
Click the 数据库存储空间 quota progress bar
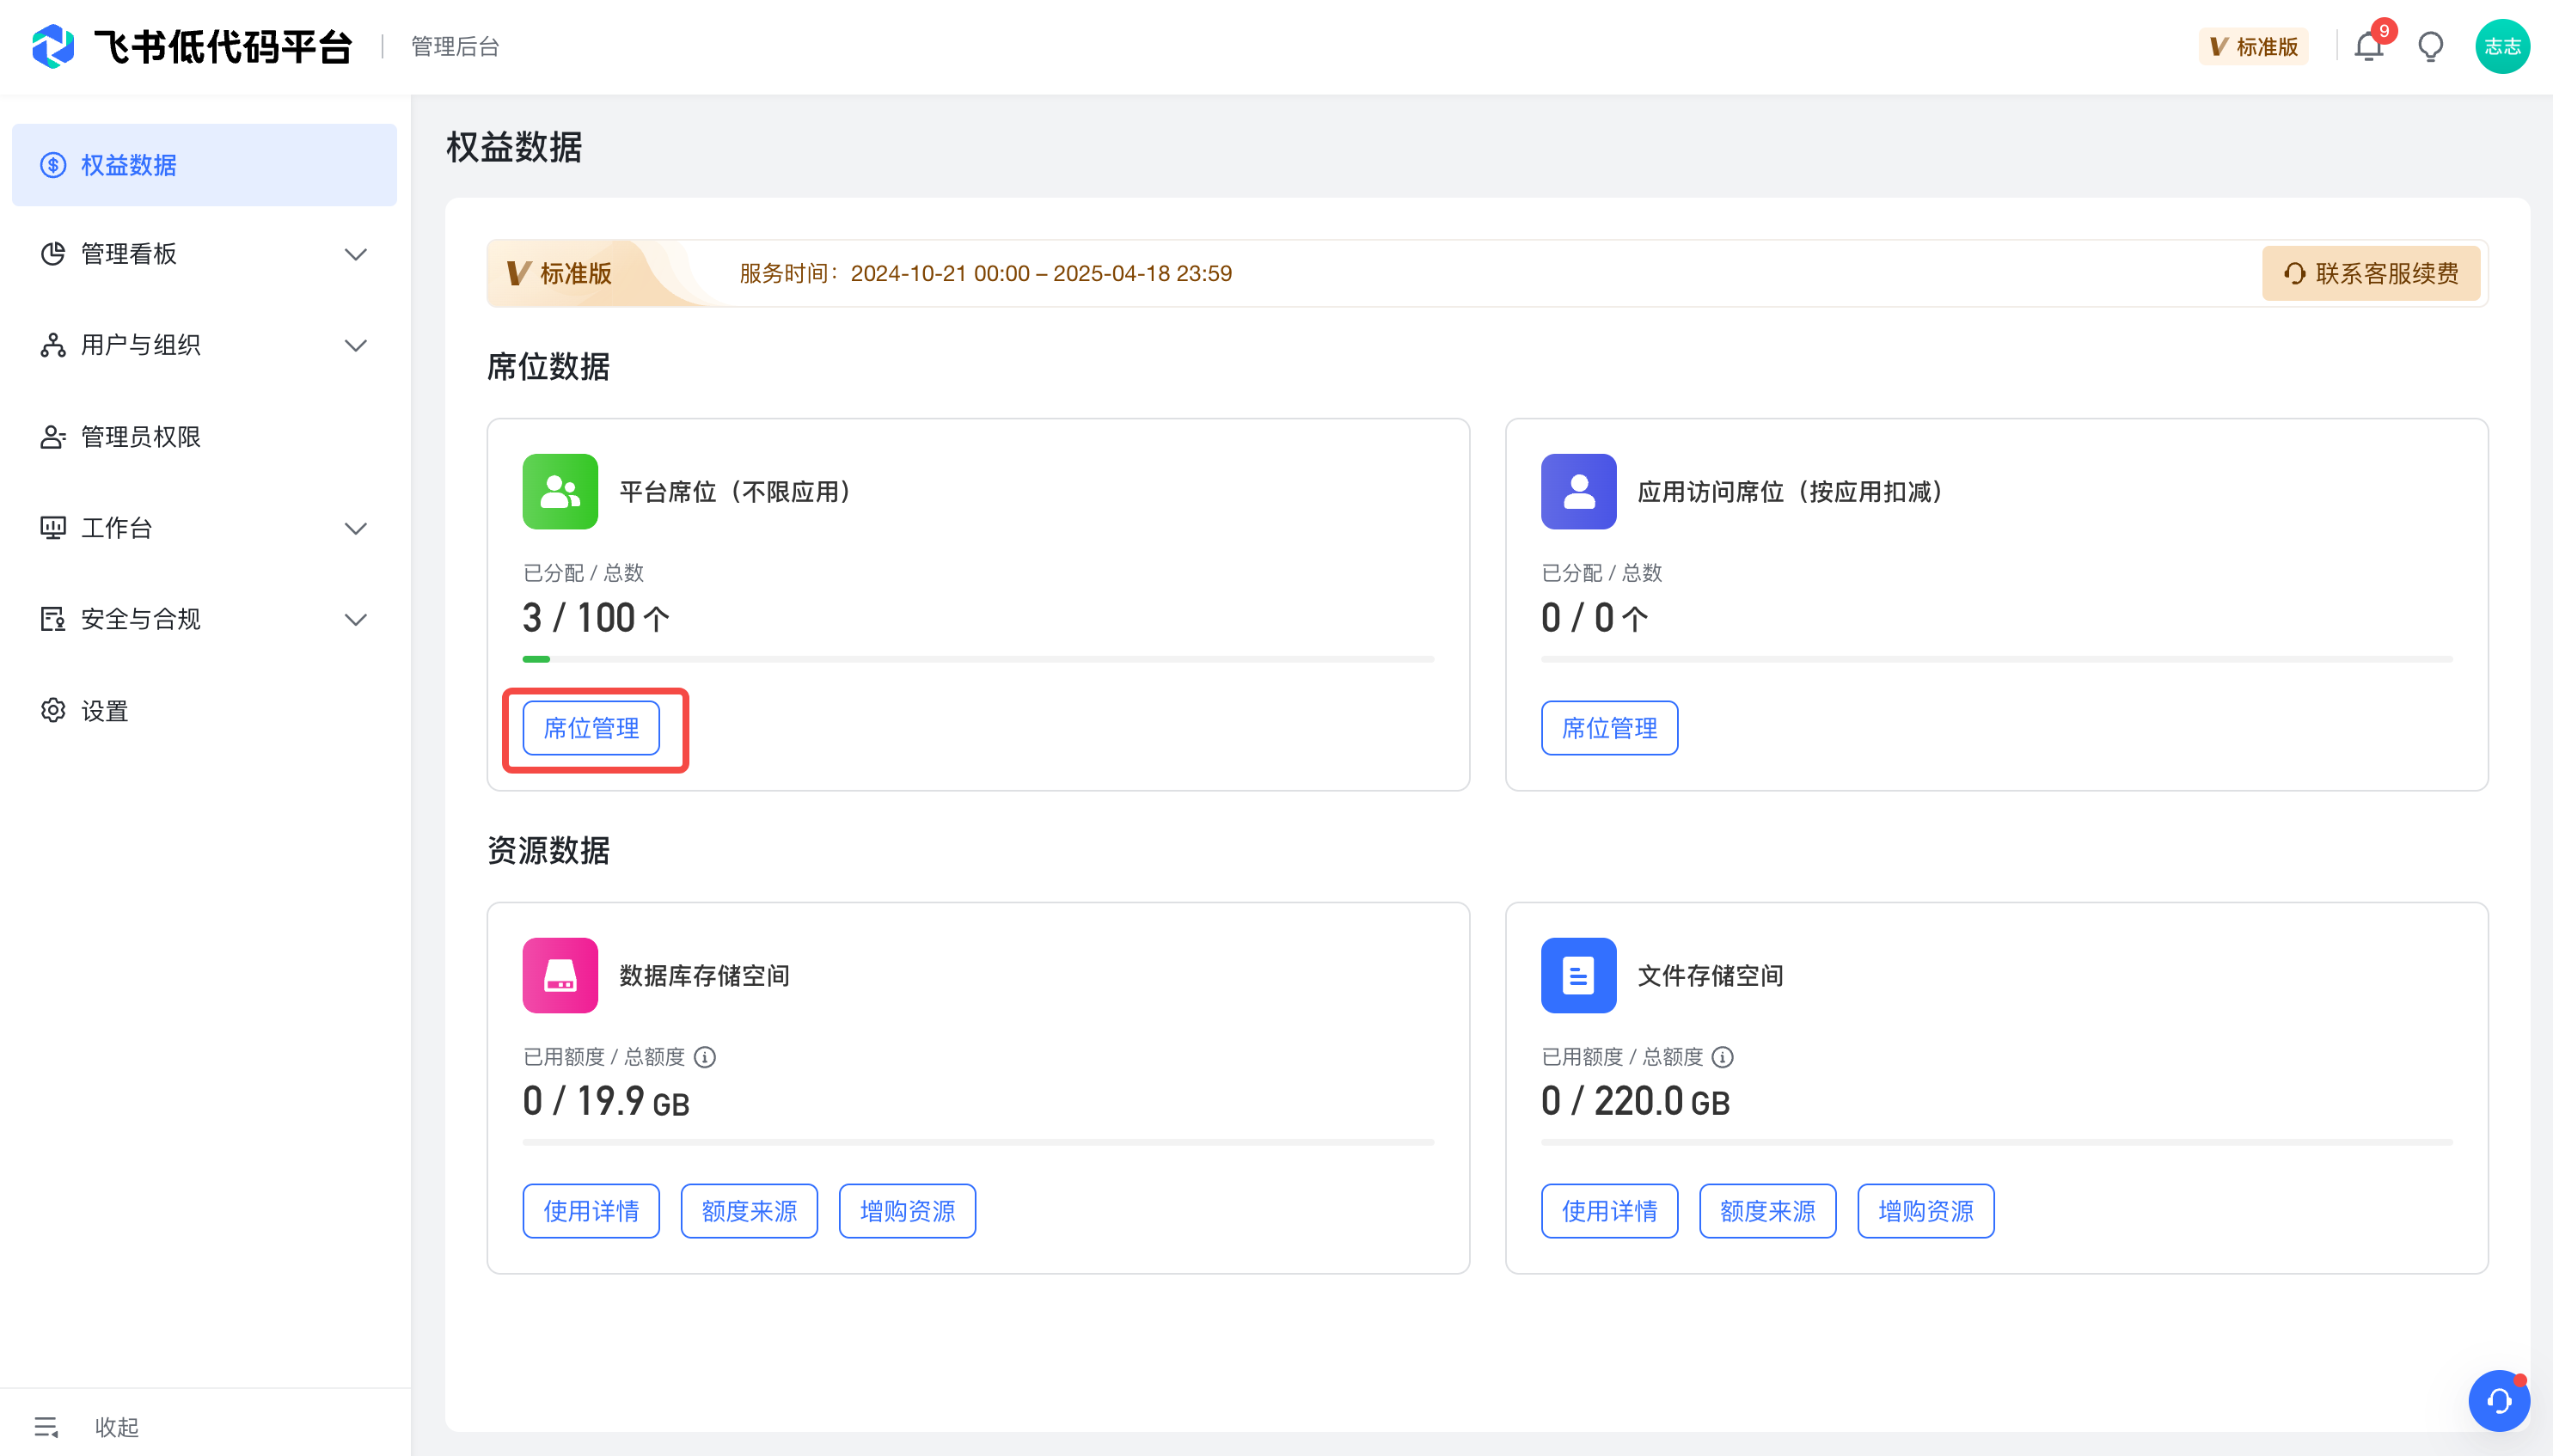[978, 1143]
